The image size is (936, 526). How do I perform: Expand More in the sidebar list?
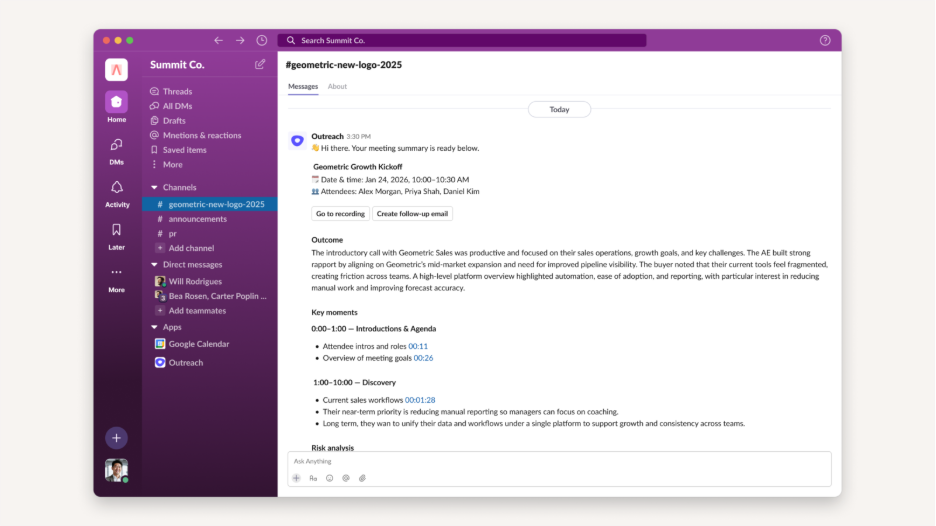click(167, 165)
